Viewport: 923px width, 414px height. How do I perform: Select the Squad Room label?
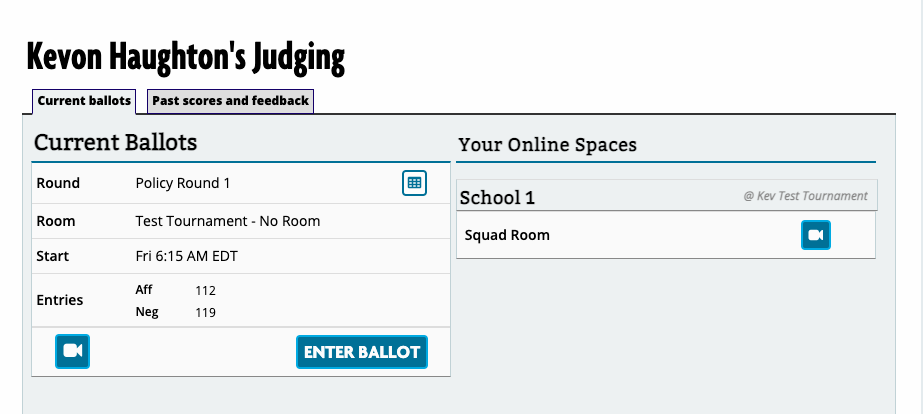coord(507,236)
